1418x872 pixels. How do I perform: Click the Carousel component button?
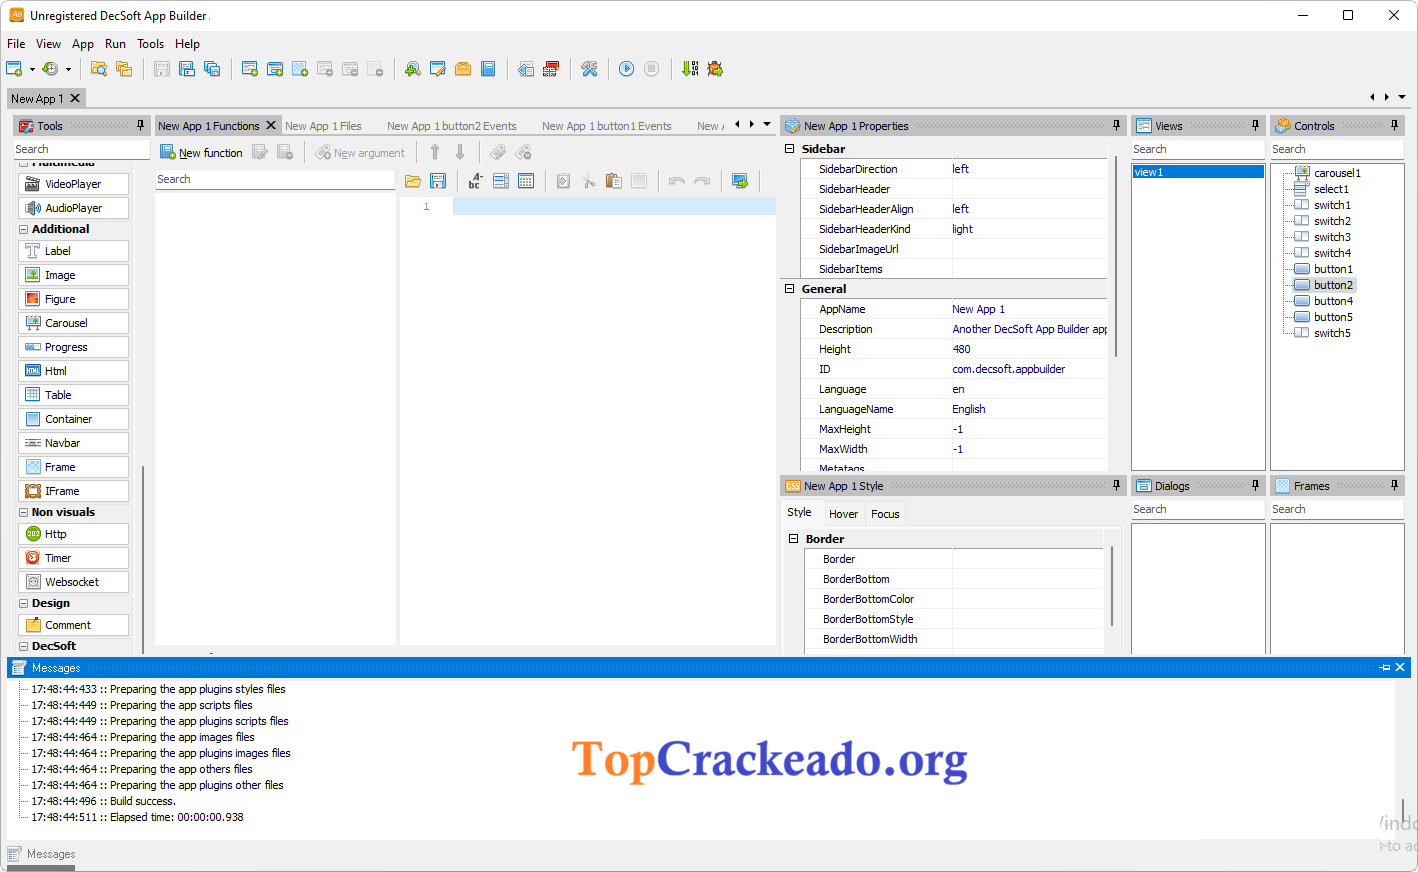point(74,322)
